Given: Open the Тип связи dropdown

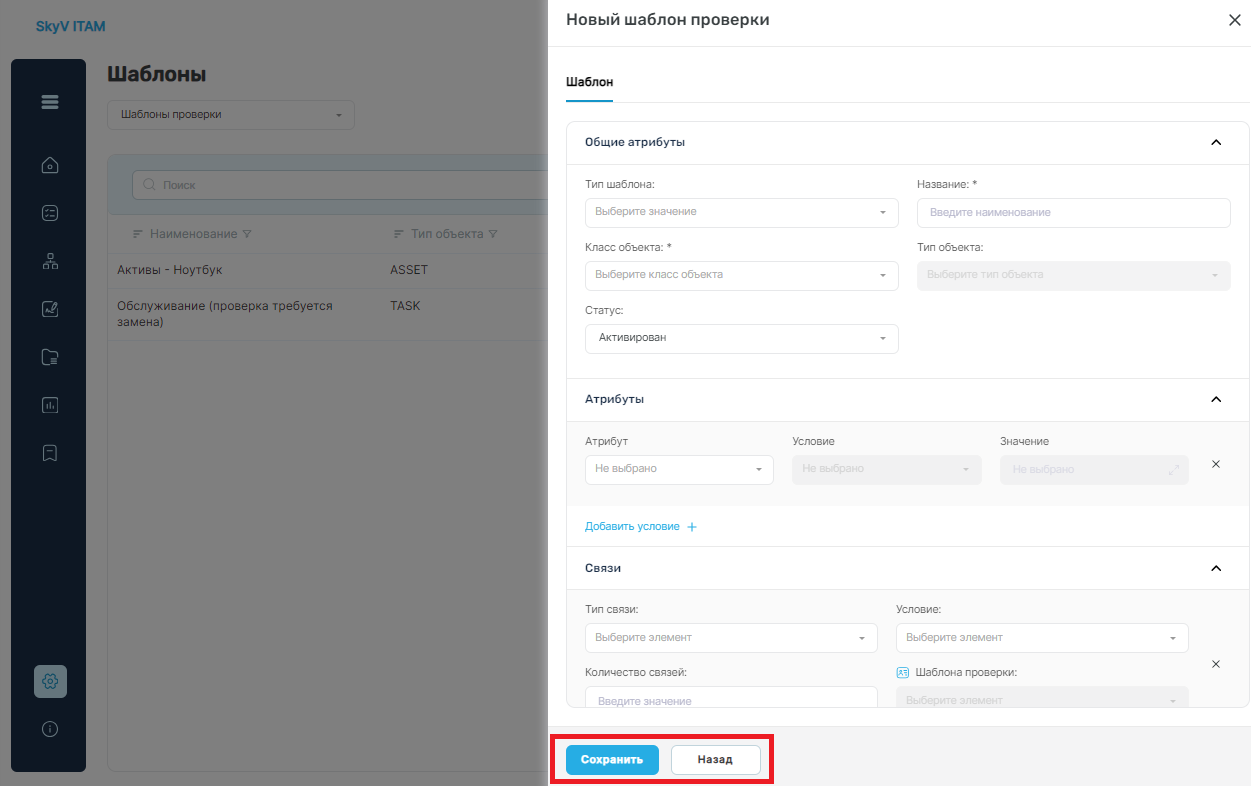Looking at the screenshot, I should 731,638.
